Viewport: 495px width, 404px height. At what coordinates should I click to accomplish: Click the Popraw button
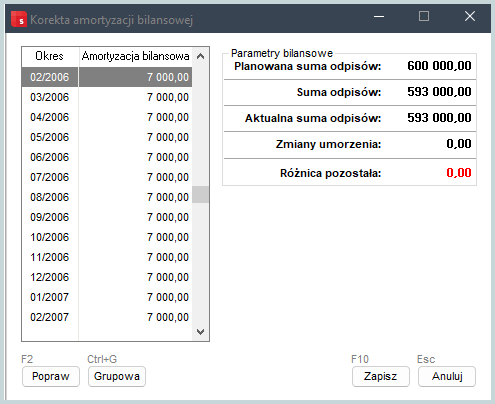51,376
